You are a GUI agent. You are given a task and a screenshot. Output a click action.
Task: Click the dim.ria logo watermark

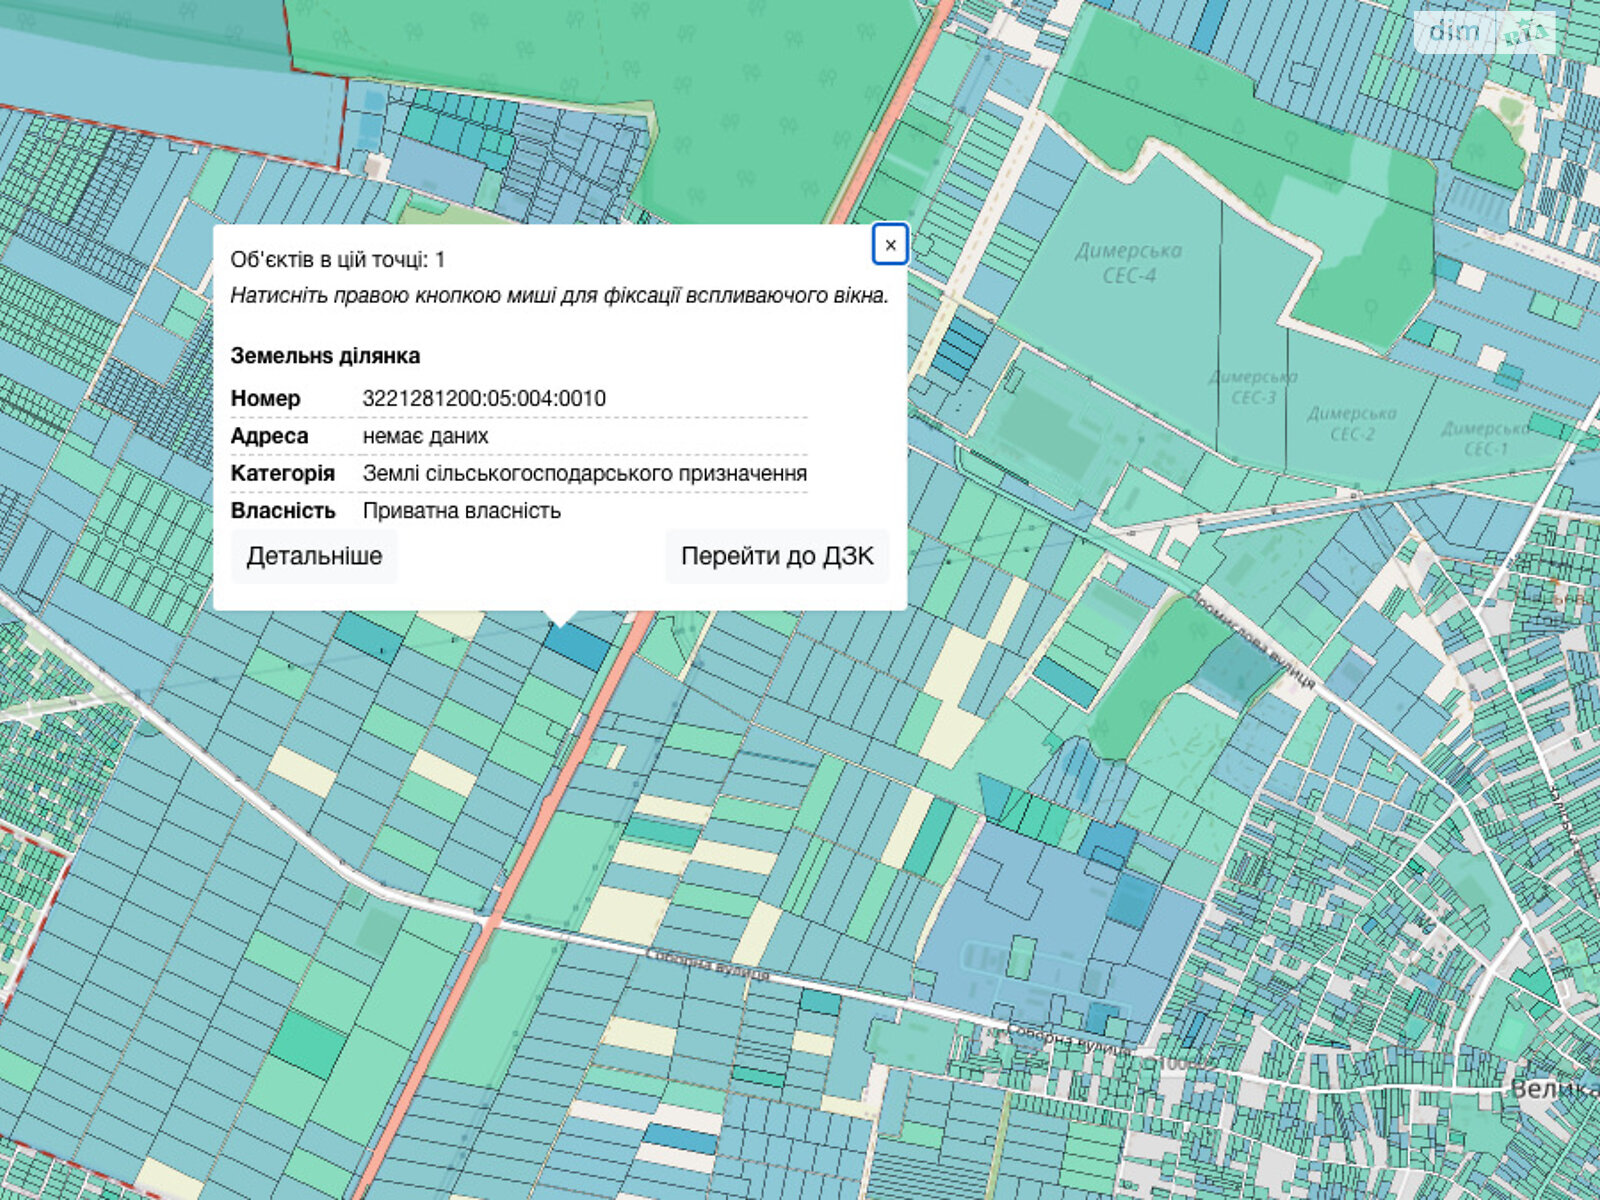1486,33
